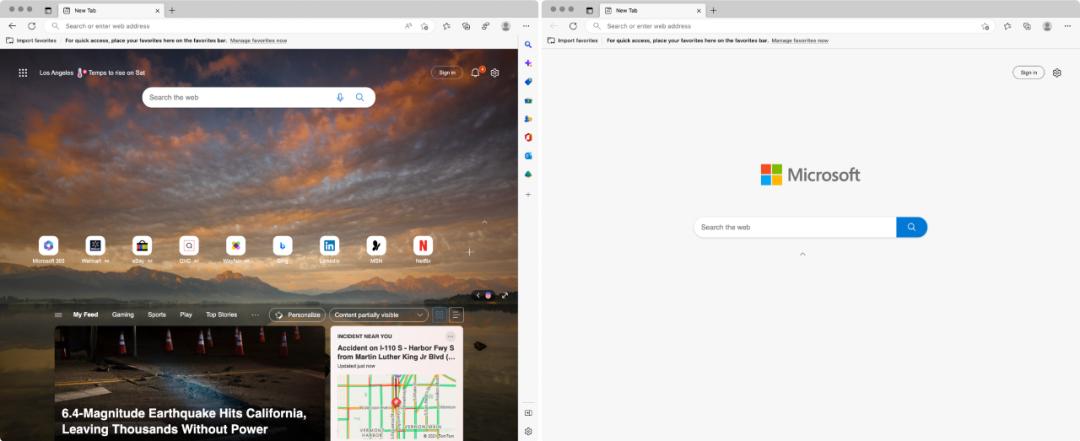Open the sidebar Microsoft 365 Office icon
The height and width of the screenshot is (441, 1080).
(x=528, y=137)
